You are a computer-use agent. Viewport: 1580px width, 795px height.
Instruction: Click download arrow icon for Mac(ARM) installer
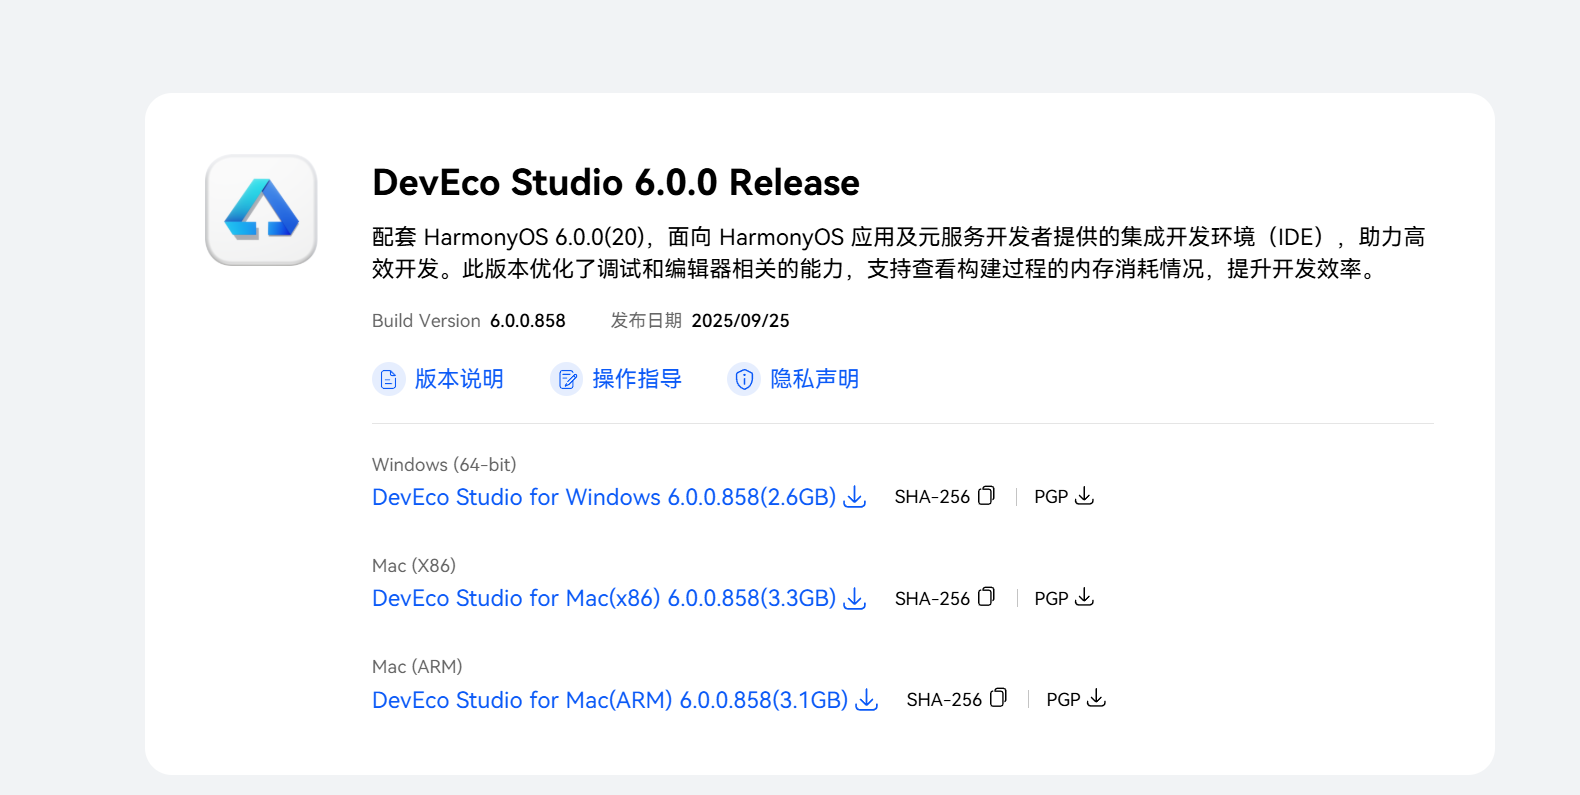pos(867,700)
